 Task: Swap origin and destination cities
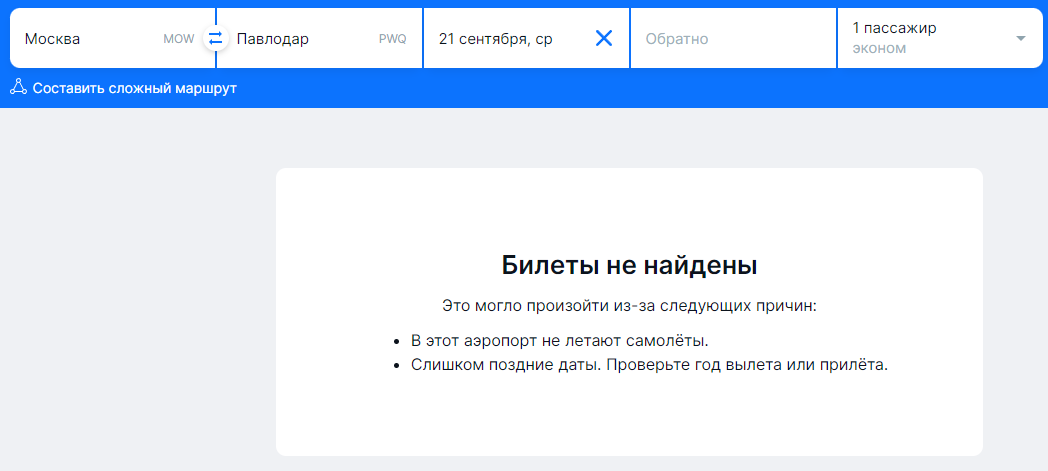coord(215,38)
